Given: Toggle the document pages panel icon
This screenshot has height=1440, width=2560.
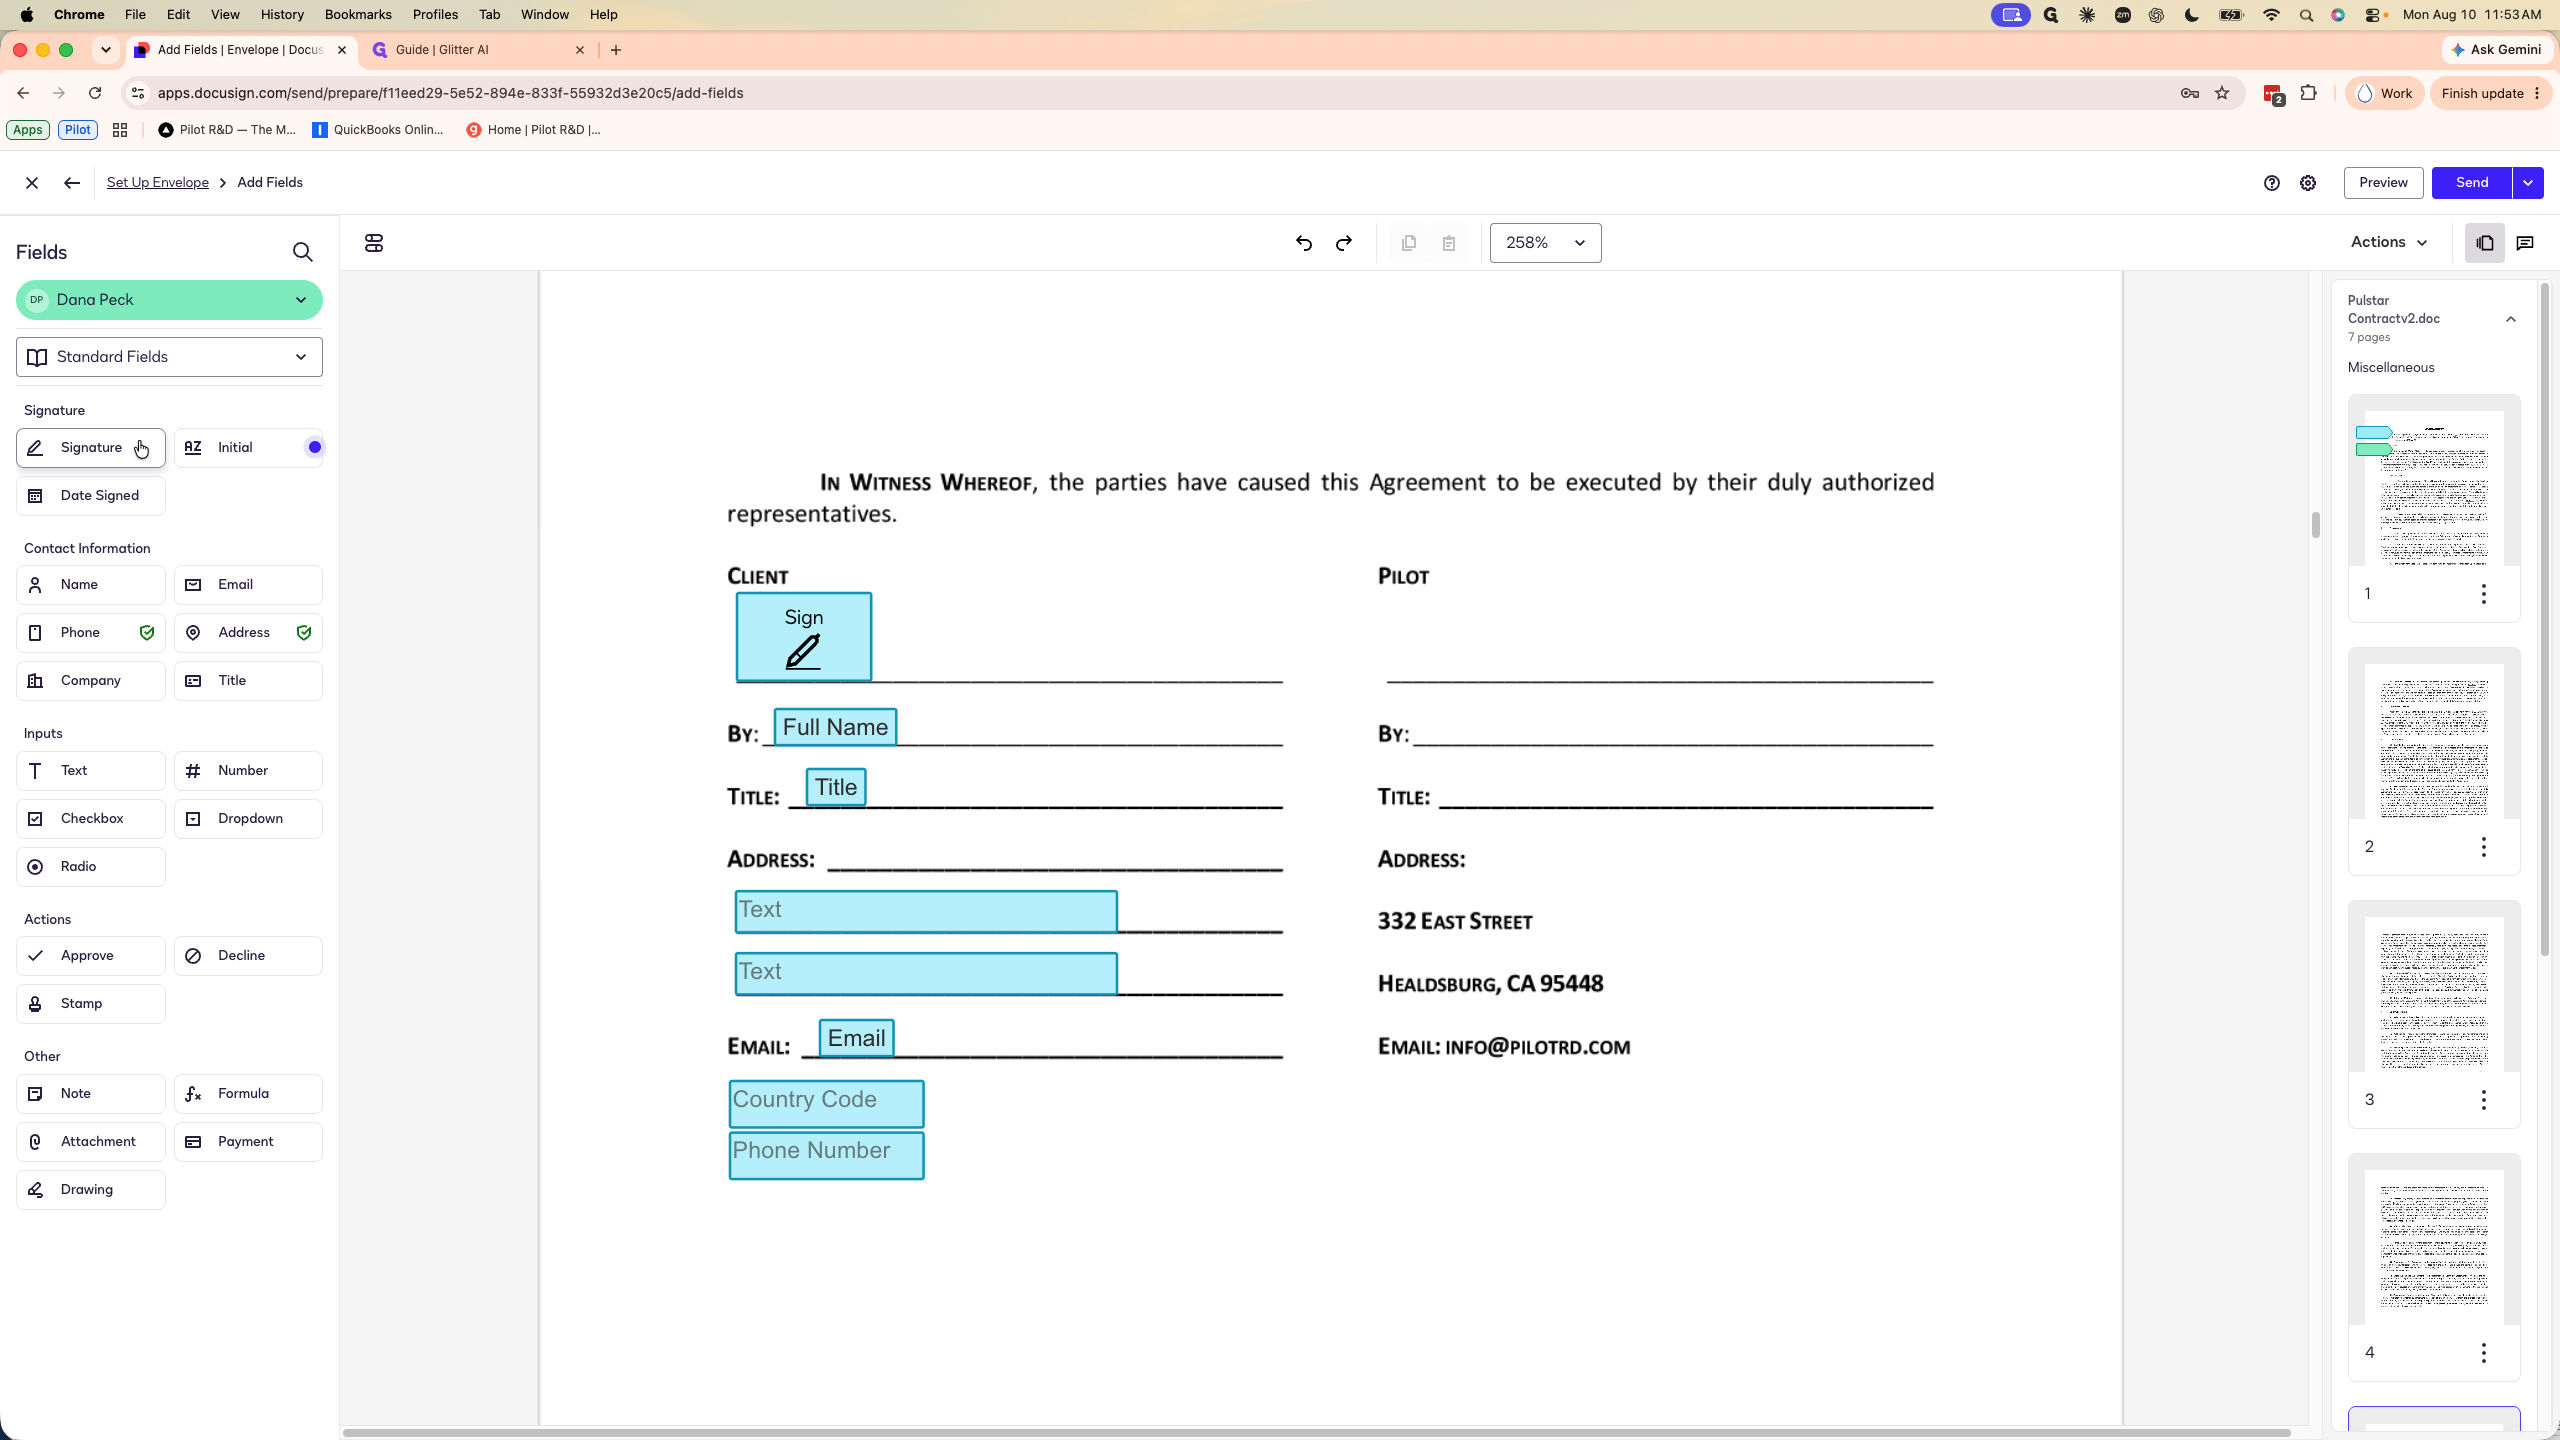Looking at the screenshot, I should tap(2485, 243).
